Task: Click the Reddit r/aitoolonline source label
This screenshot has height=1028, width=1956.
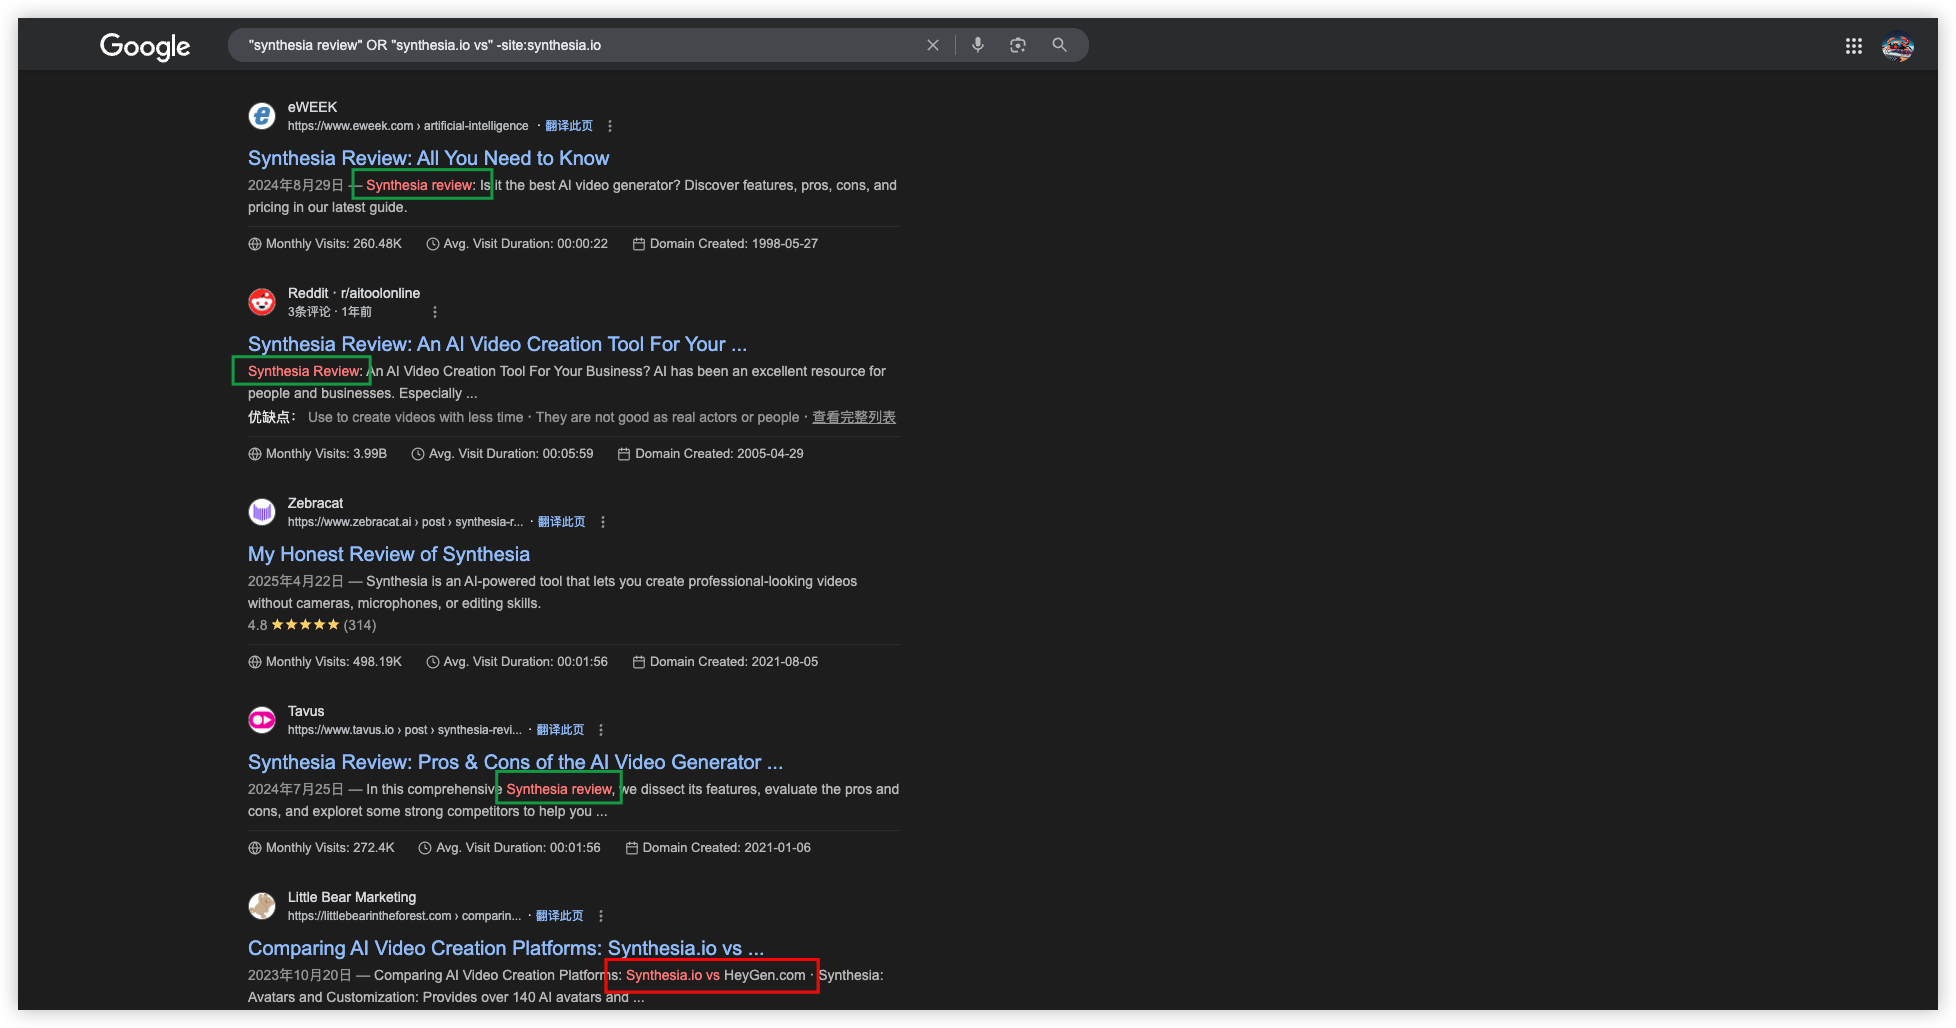Action: (354, 293)
